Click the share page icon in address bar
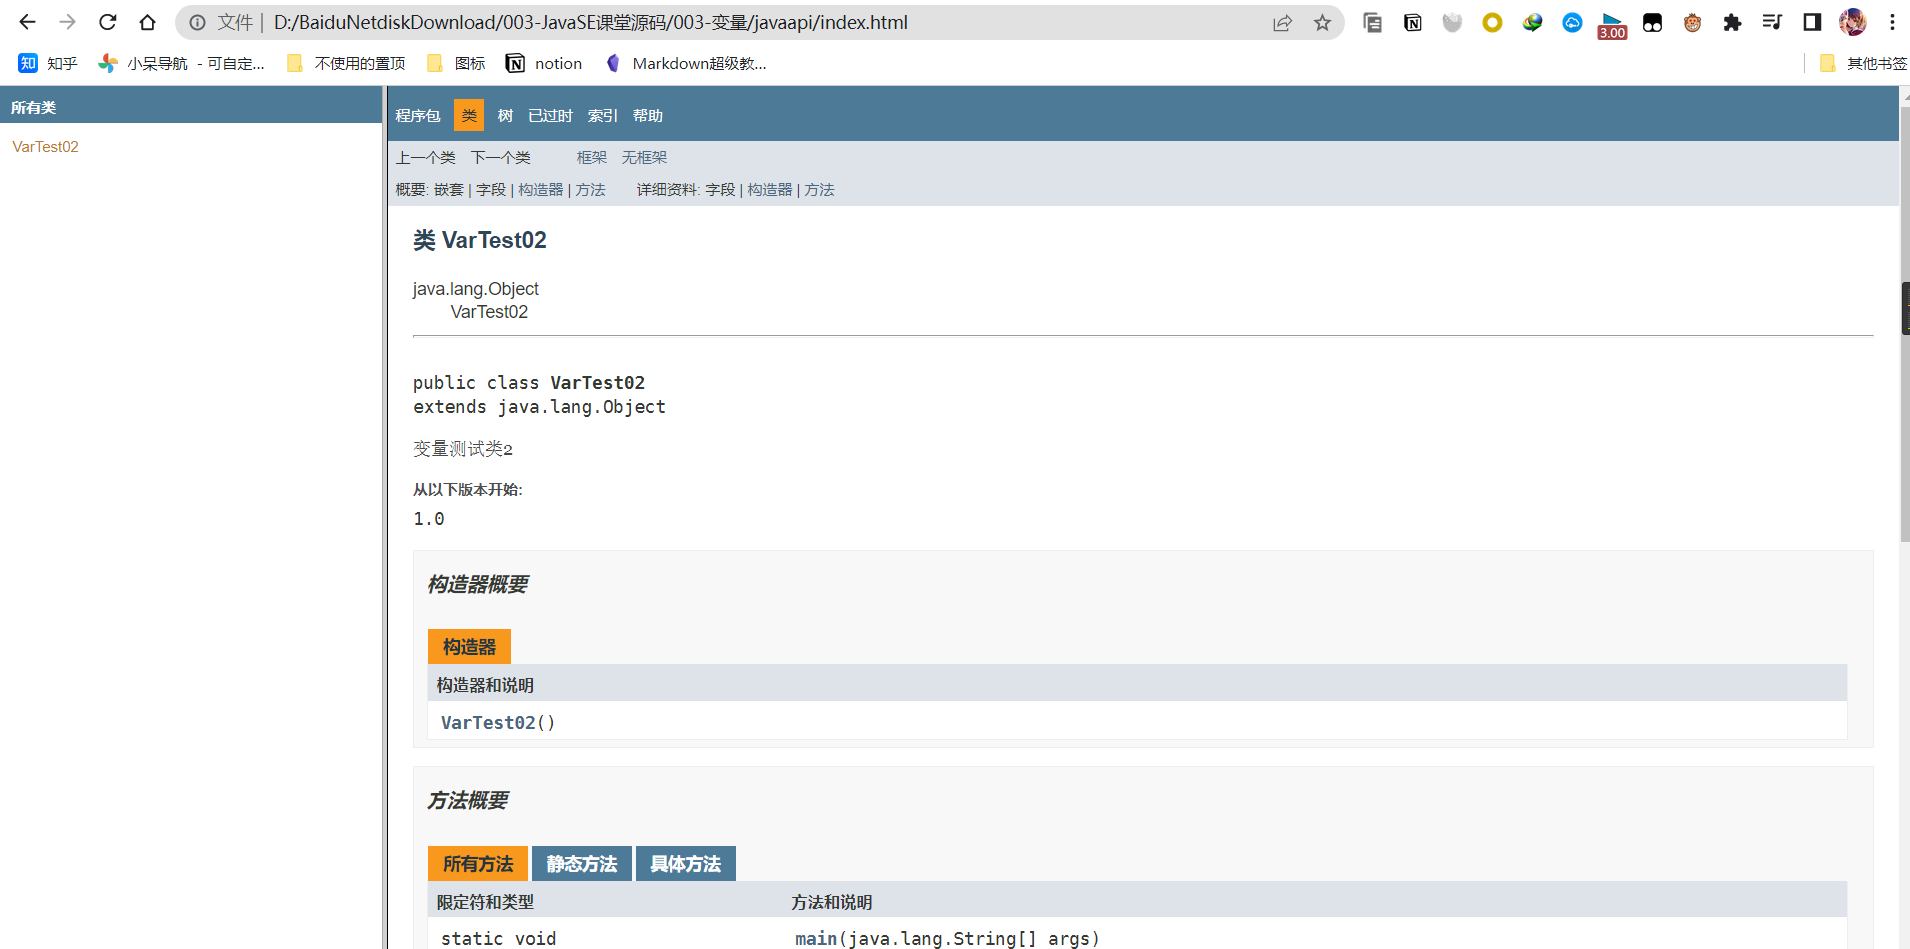Screen dimensions: 1910x949 (1282, 23)
